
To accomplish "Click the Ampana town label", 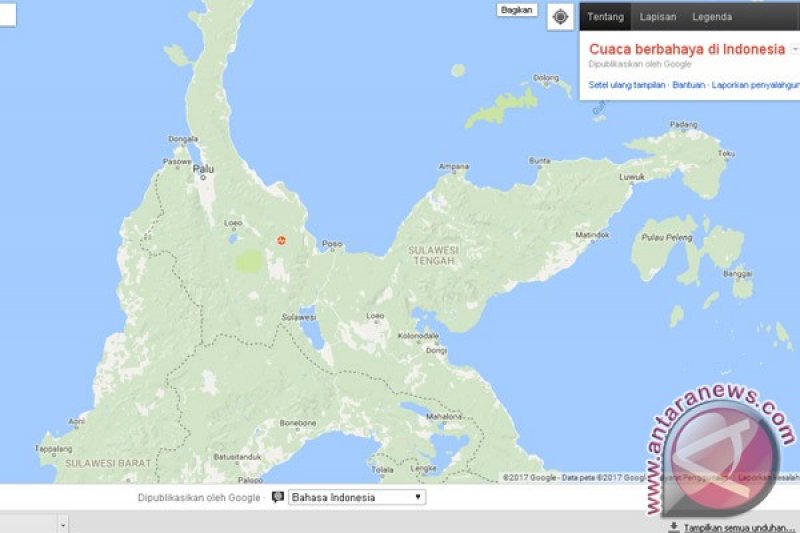I will click(x=454, y=166).
